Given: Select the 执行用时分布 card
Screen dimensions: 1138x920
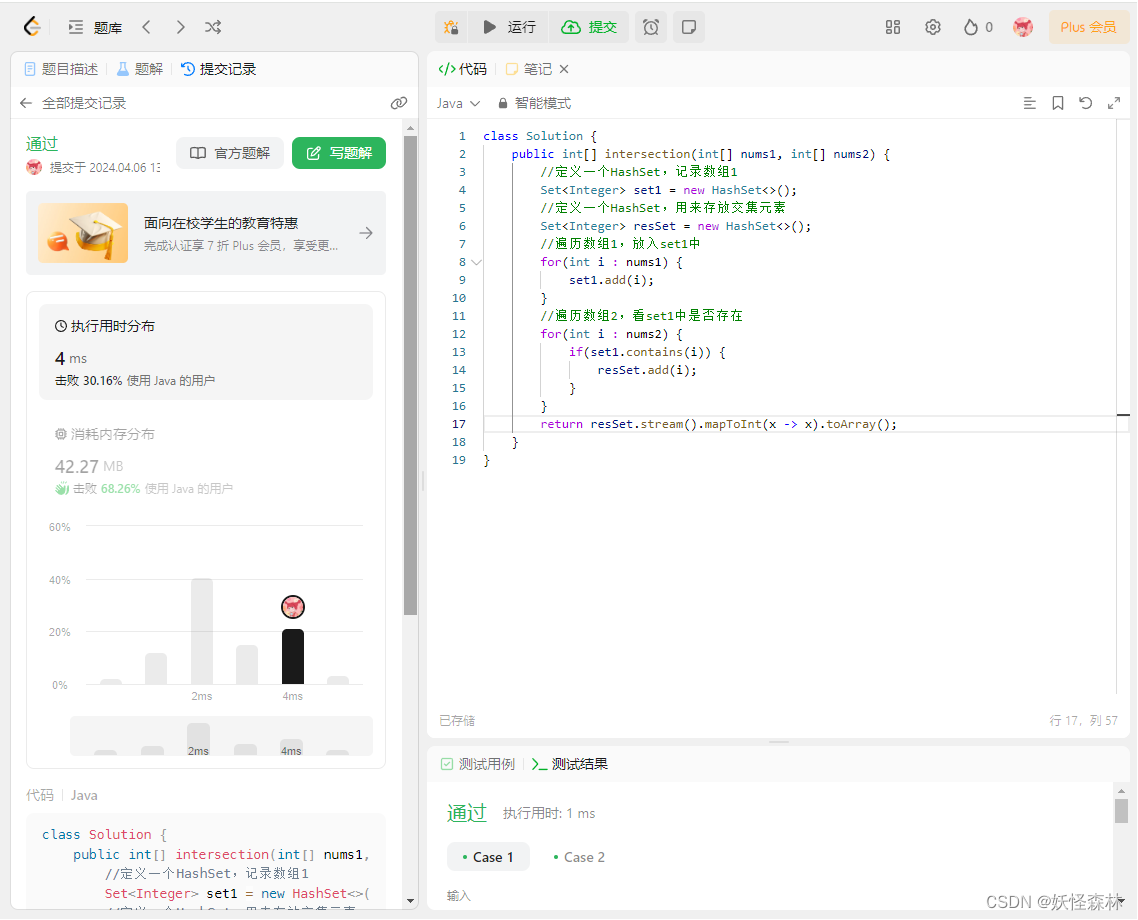Looking at the screenshot, I should pos(206,353).
